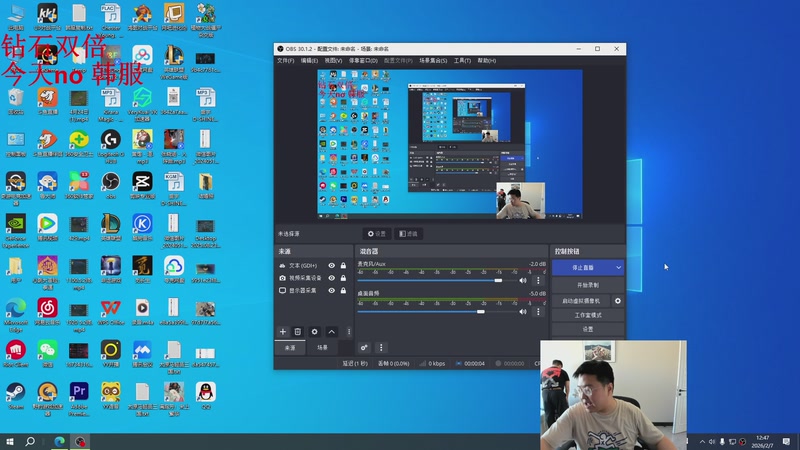Open the 场景集合(S) menu
This screenshot has width=800, height=450.
click(x=433, y=61)
